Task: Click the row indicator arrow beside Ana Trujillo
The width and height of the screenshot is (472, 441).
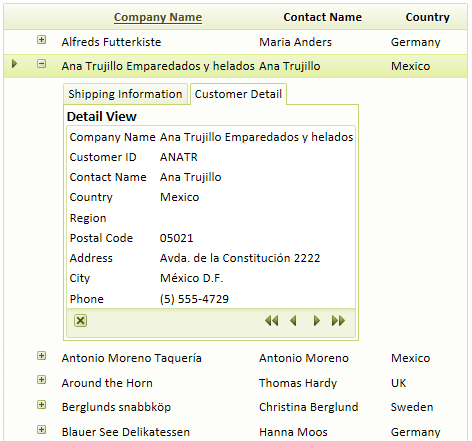Action: tap(14, 63)
